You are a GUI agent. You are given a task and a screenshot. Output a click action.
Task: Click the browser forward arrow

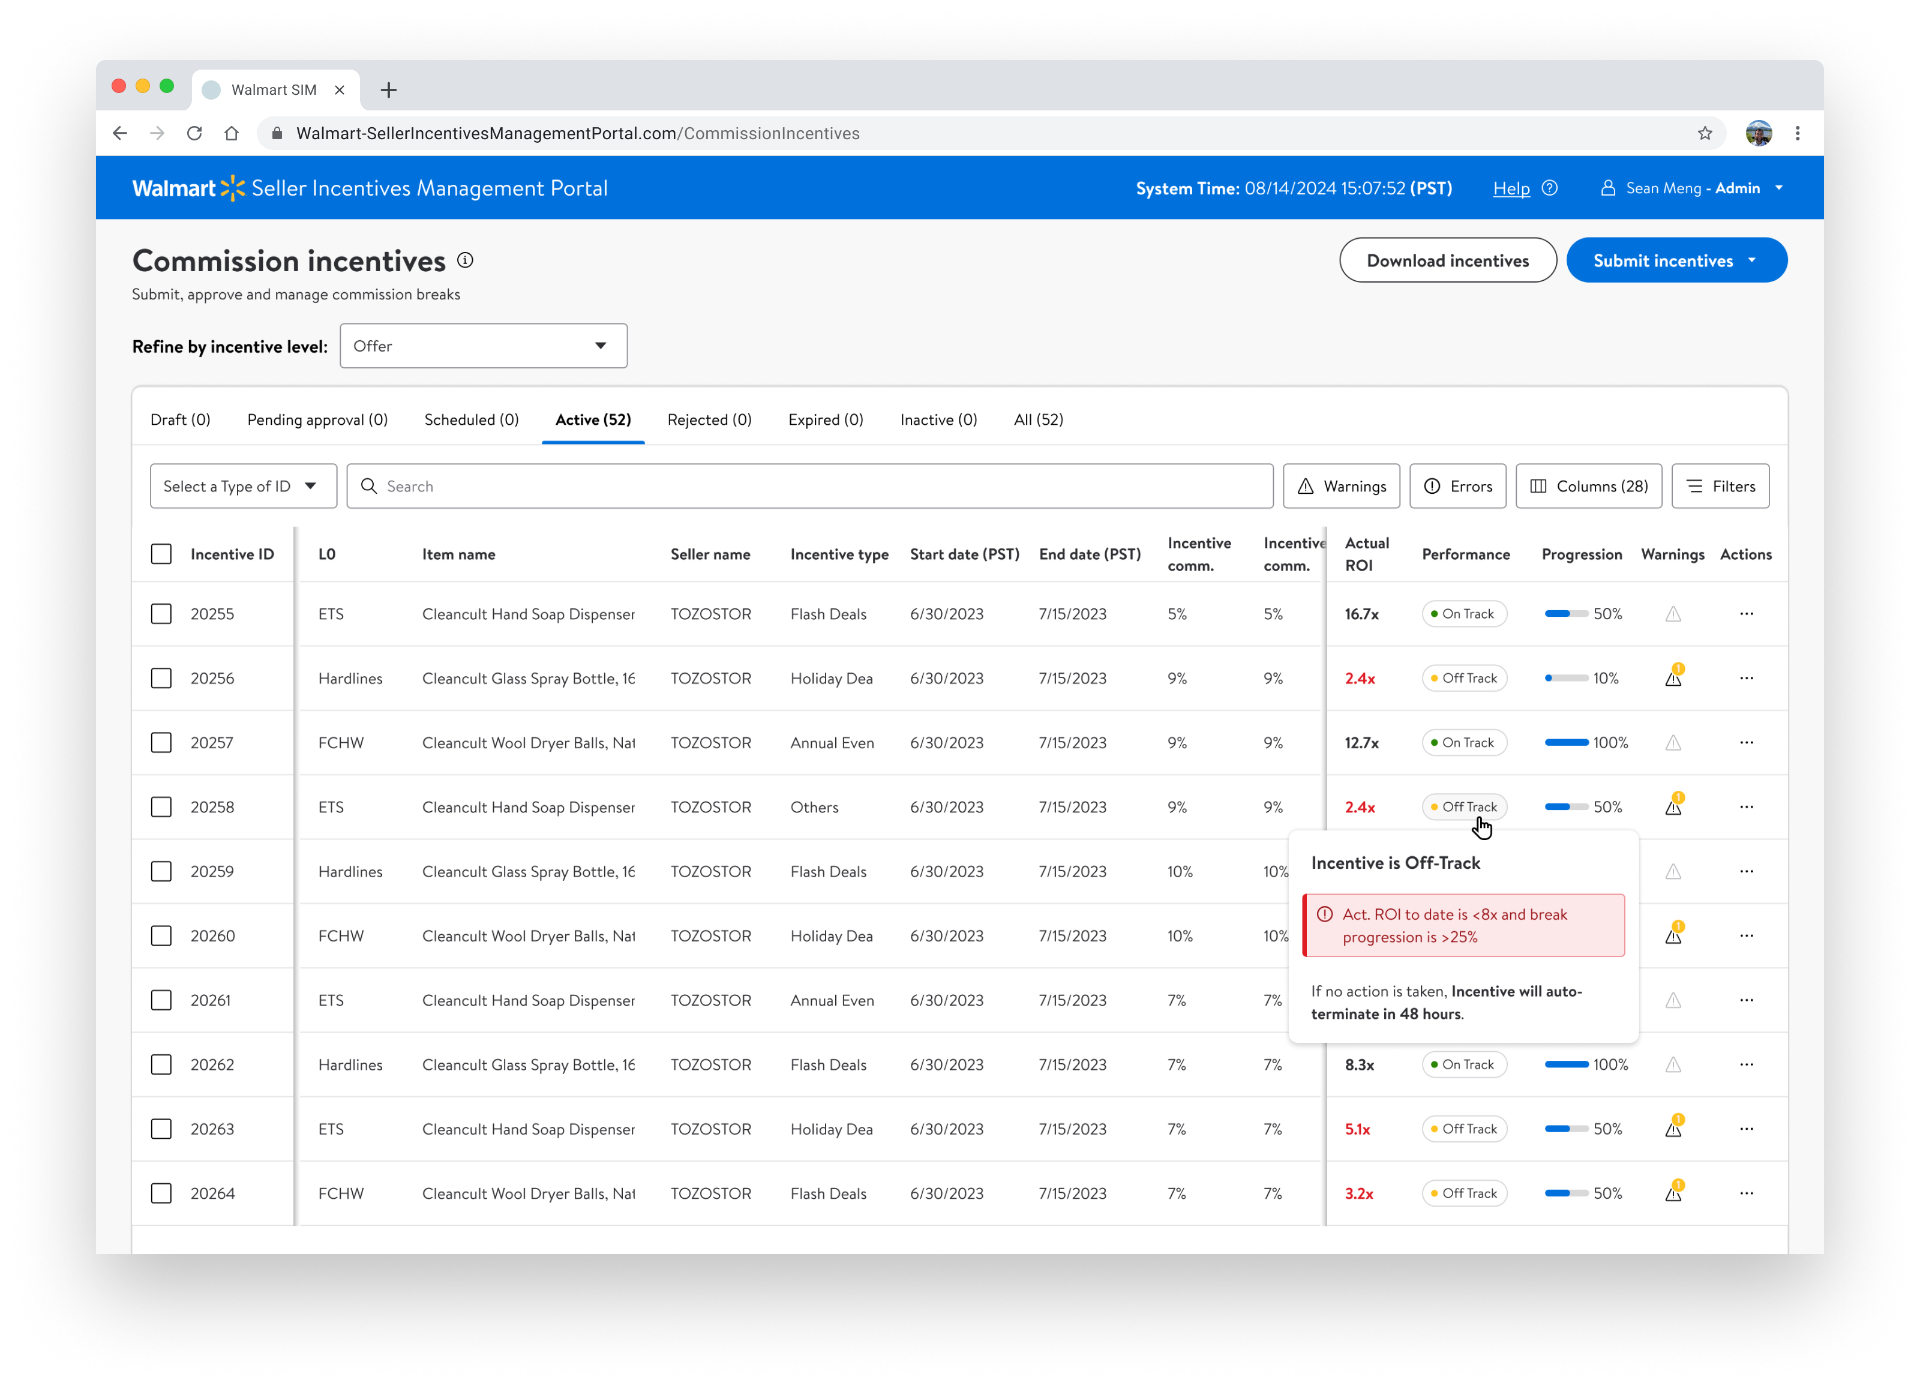click(x=157, y=133)
